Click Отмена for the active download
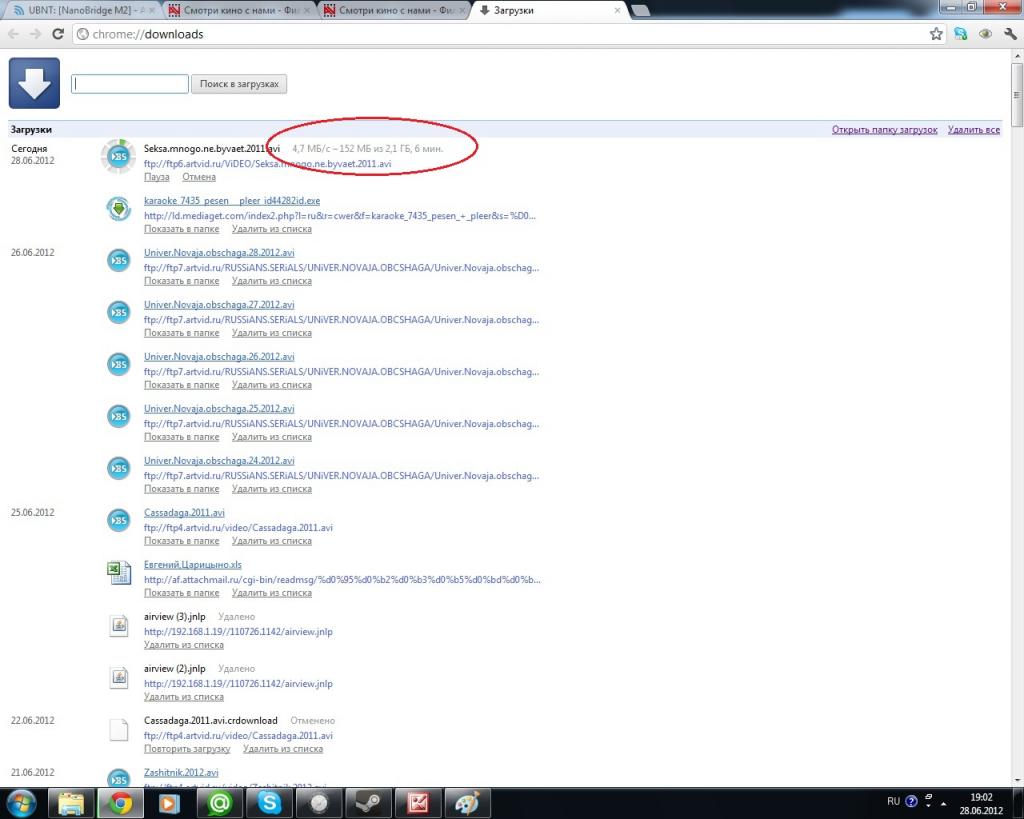Screen dimensions: 1024x819 [199, 177]
